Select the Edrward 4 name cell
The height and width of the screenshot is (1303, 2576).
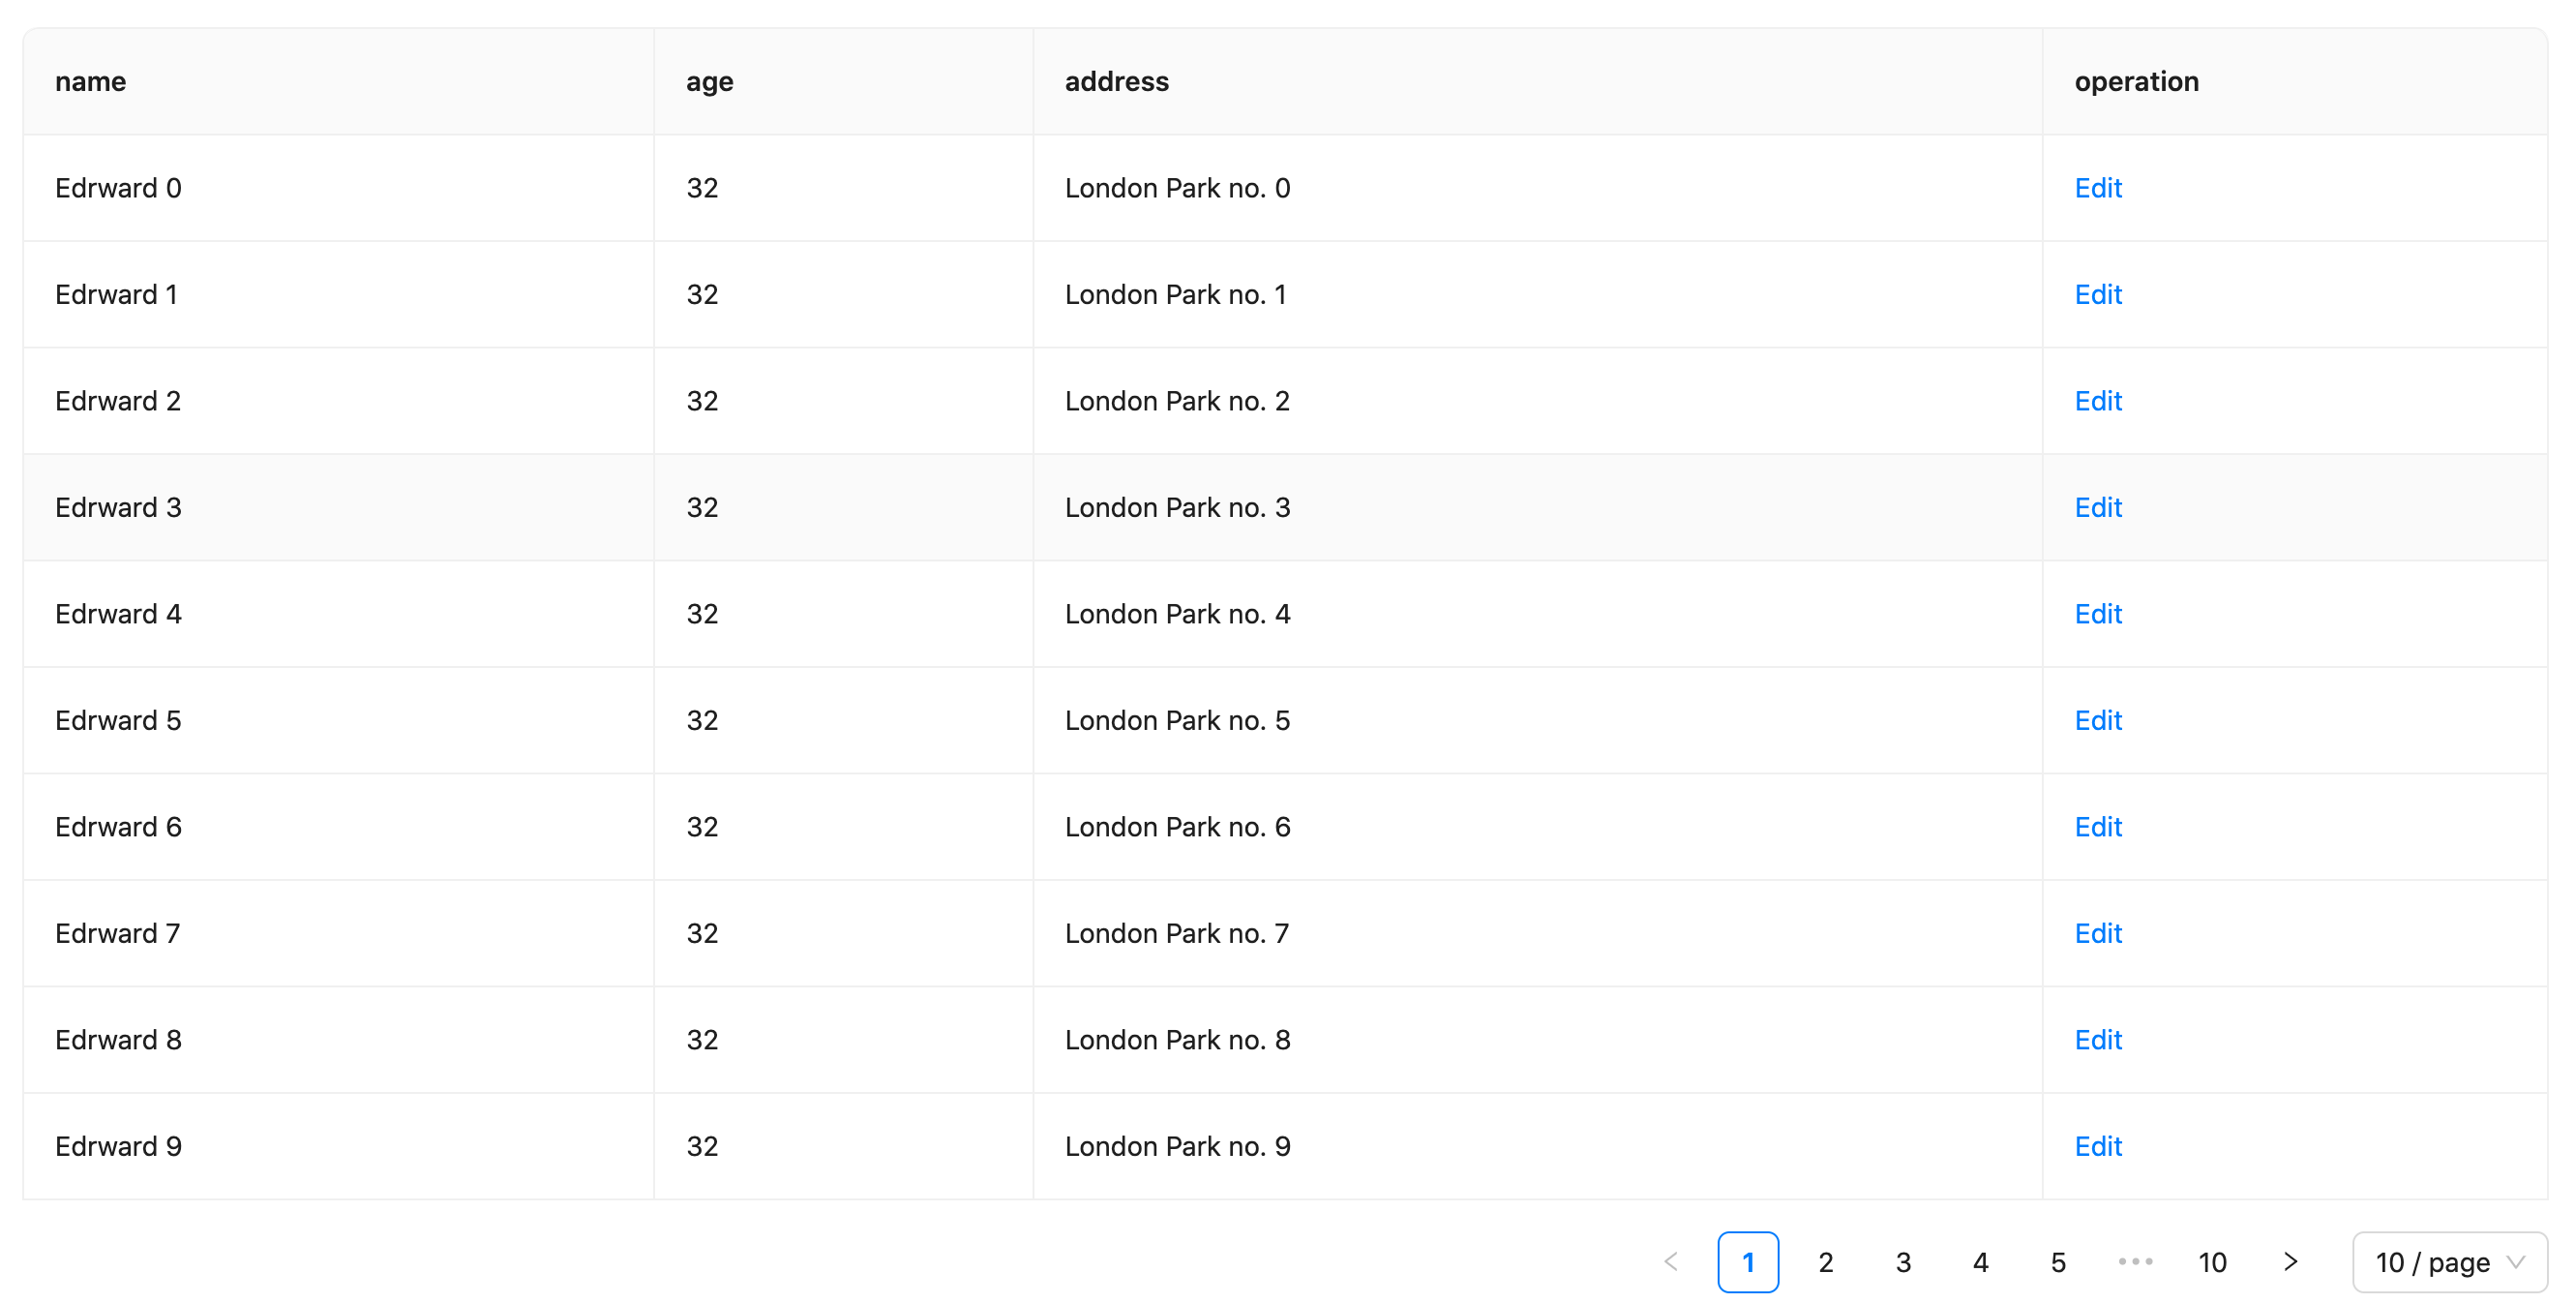pos(338,614)
